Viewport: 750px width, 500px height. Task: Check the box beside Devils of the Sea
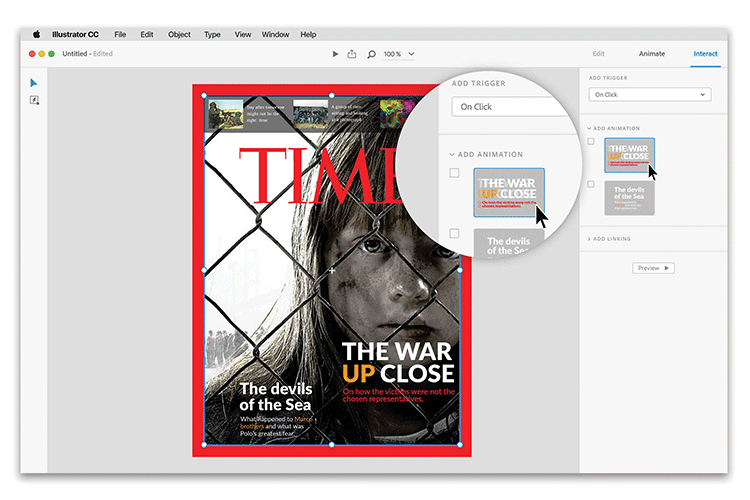tap(591, 184)
